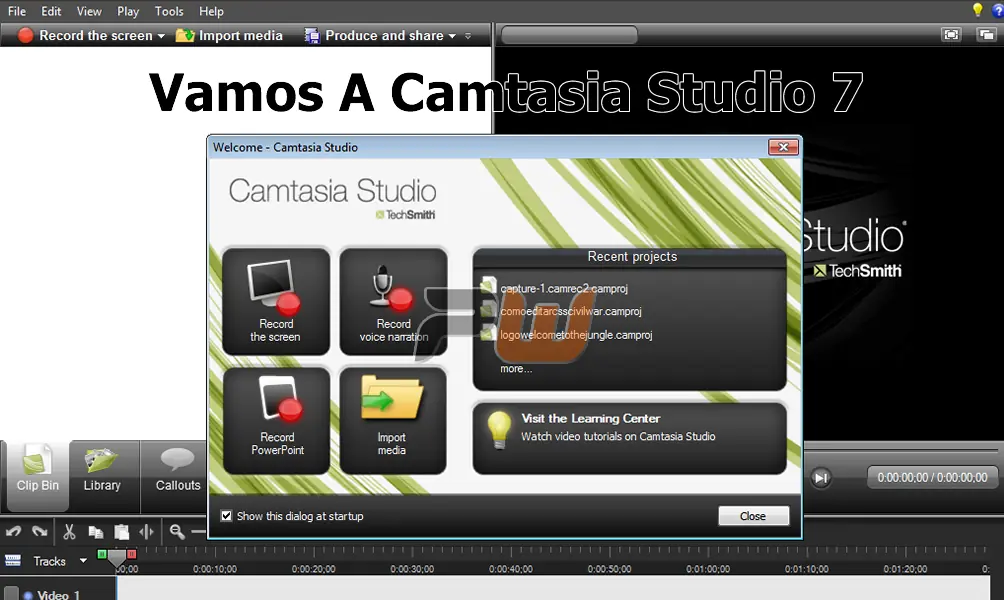
Task: Click the Close button in Welcome dialog
Action: pyautogui.click(x=753, y=515)
